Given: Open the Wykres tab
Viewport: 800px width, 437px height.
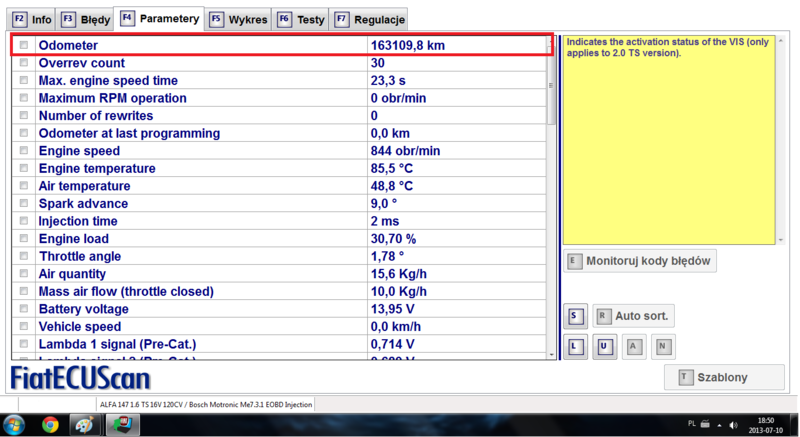Looking at the screenshot, I should click(x=235, y=19).
